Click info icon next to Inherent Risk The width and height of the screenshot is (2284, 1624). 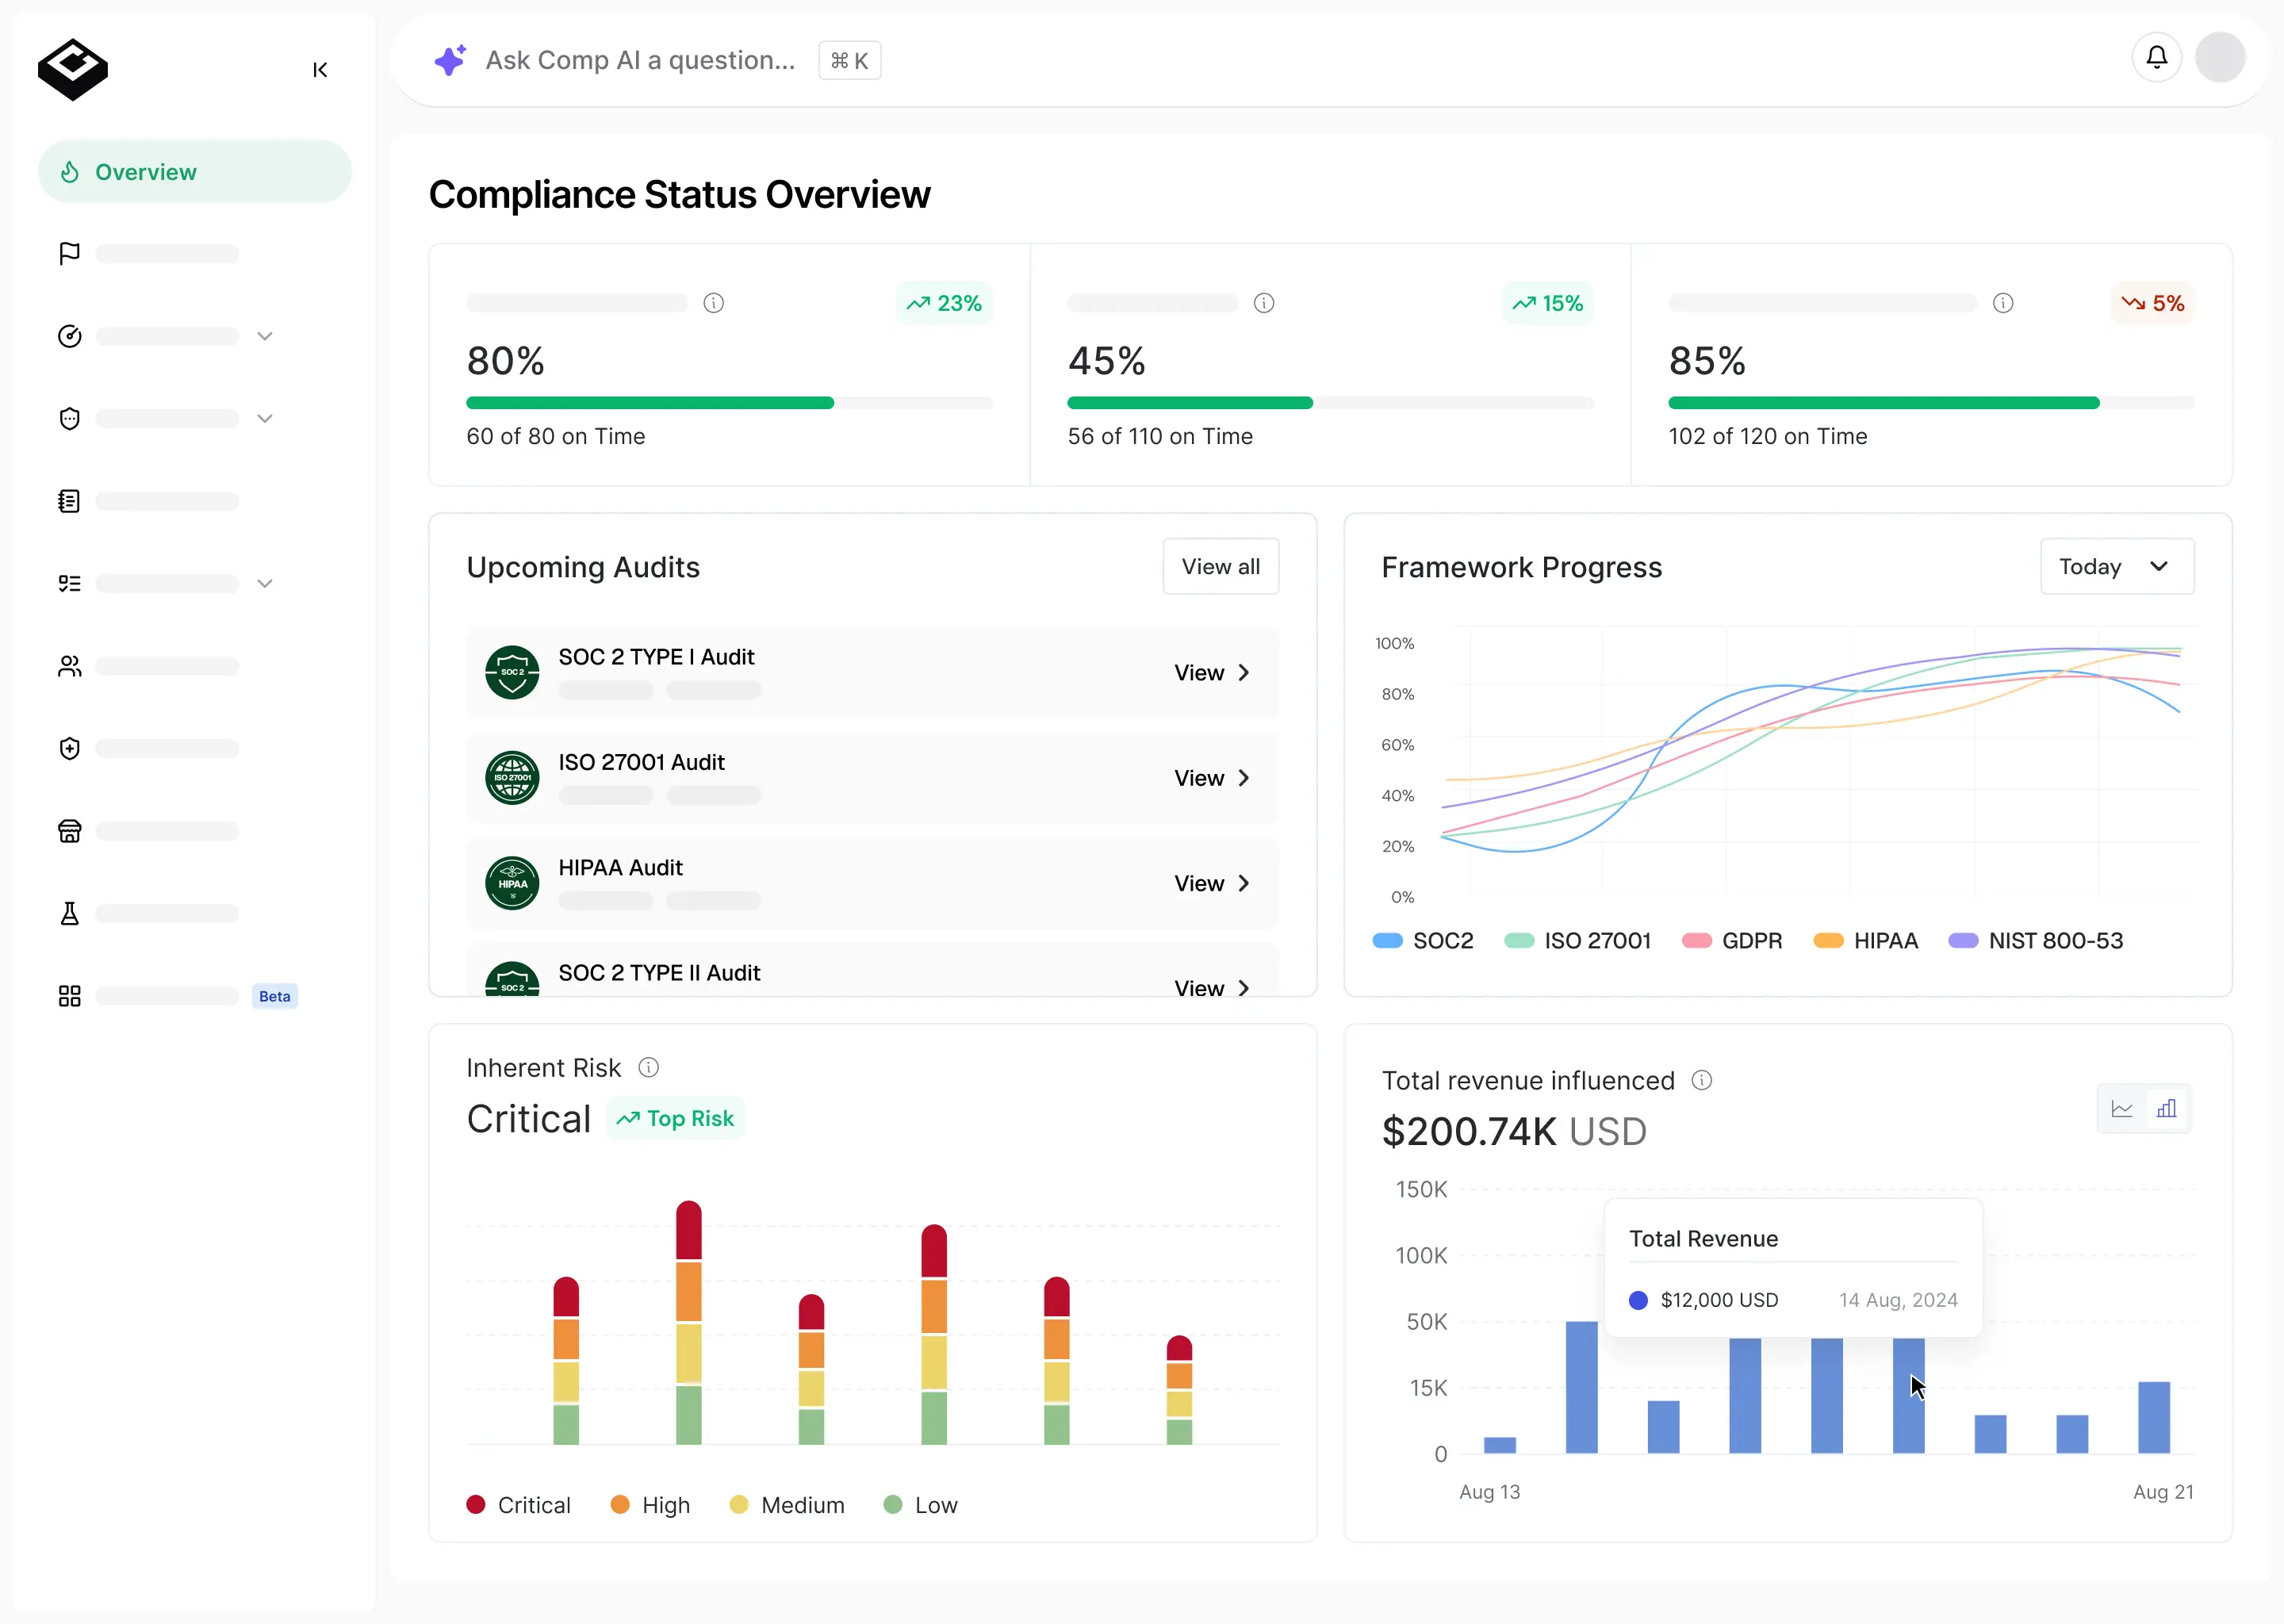click(648, 1068)
